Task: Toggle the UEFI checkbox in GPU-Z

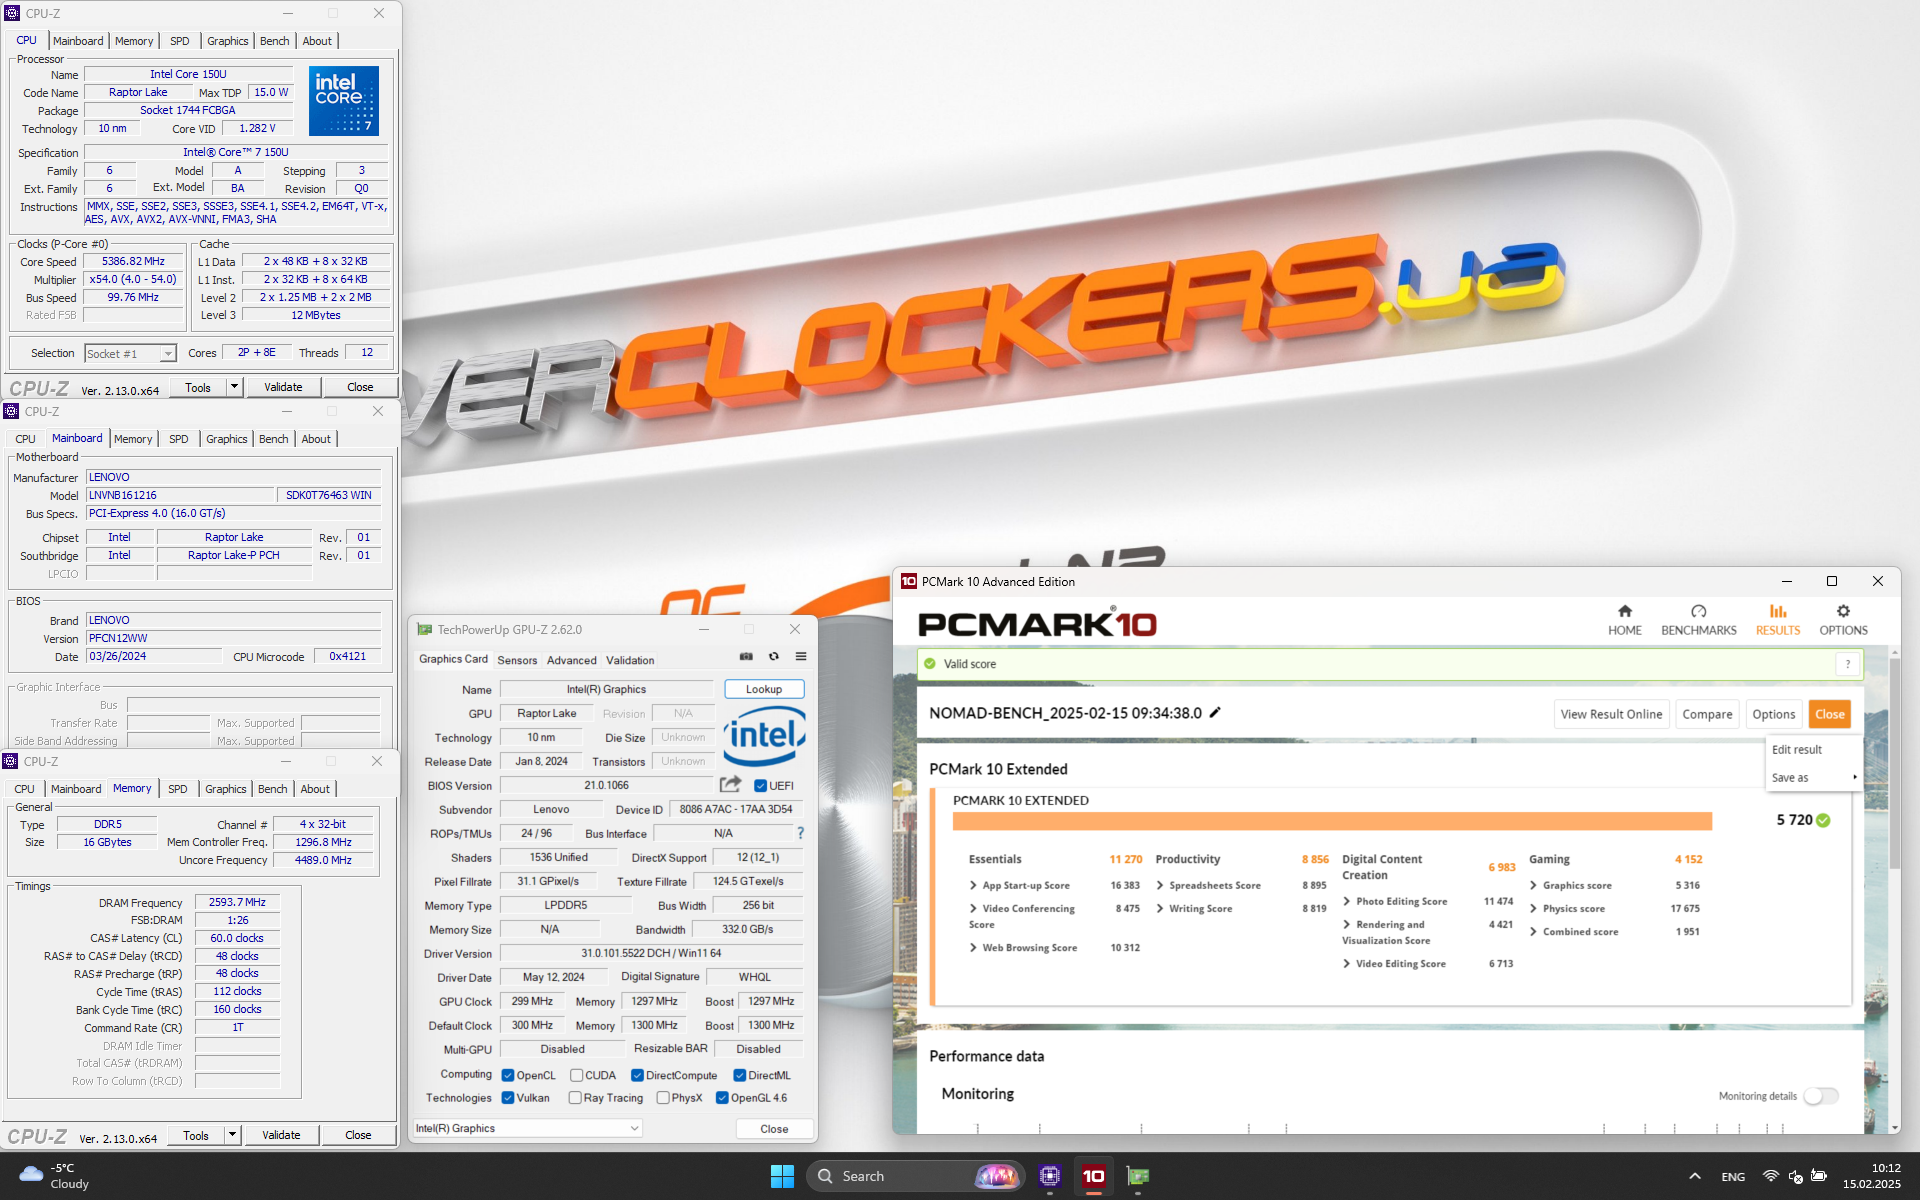Action: click(760, 786)
